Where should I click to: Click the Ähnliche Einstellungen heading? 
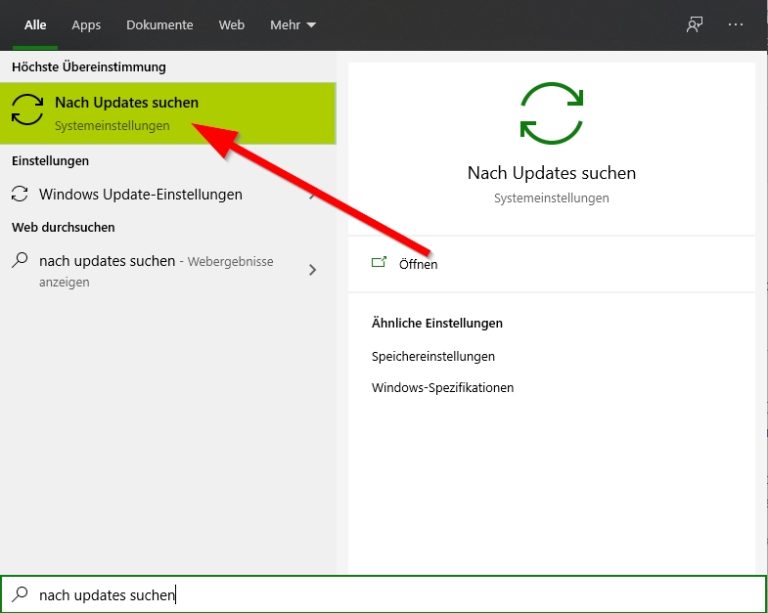[437, 323]
